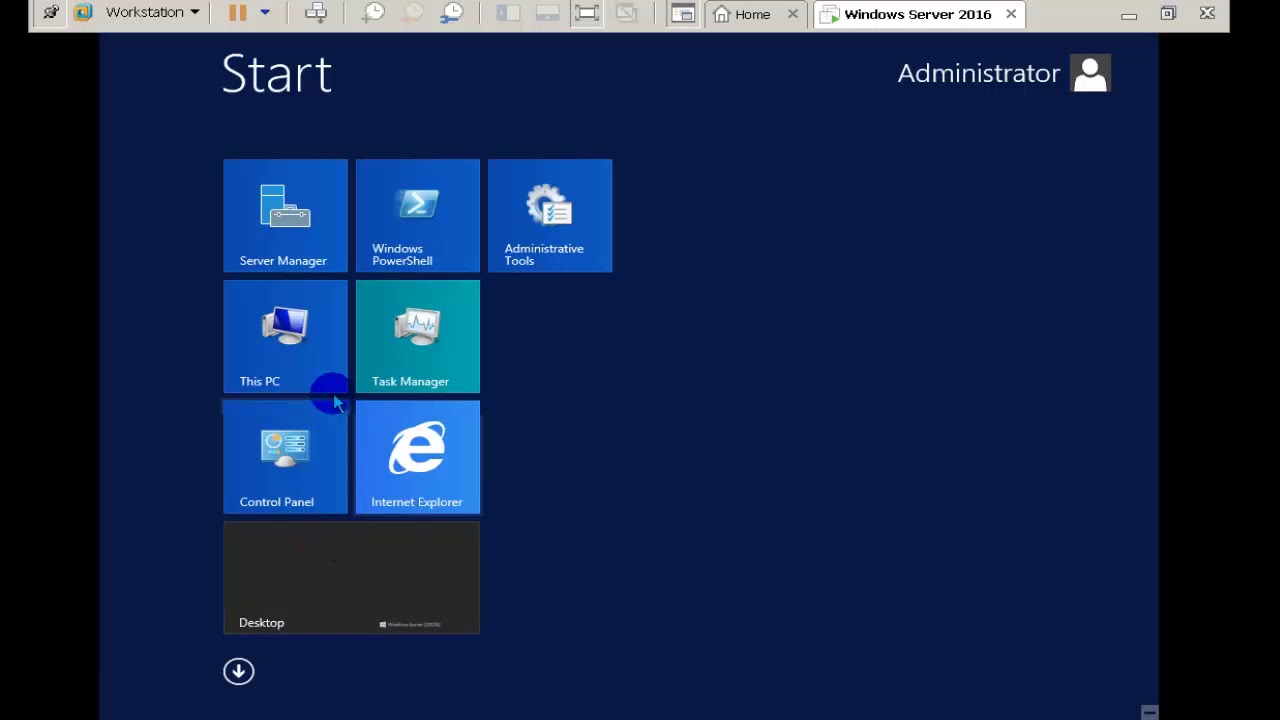Image resolution: width=1280 pixels, height=720 pixels.
Task: Switch to Unity mode icon
Action: 626,13
